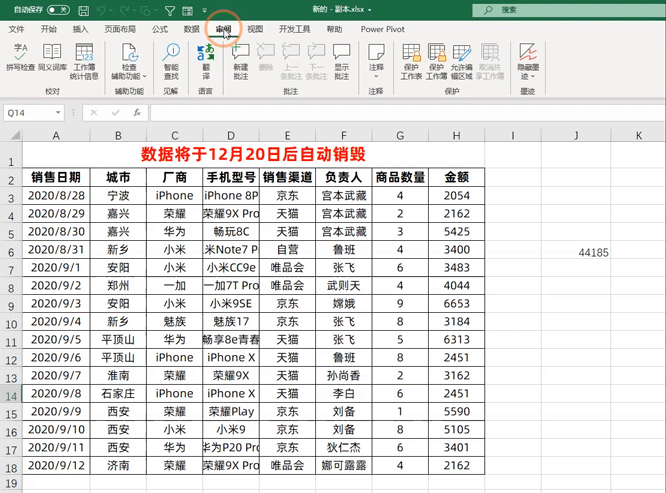Click 显示批注 show comments
Image resolution: width=666 pixels, height=493 pixels.
click(x=341, y=61)
